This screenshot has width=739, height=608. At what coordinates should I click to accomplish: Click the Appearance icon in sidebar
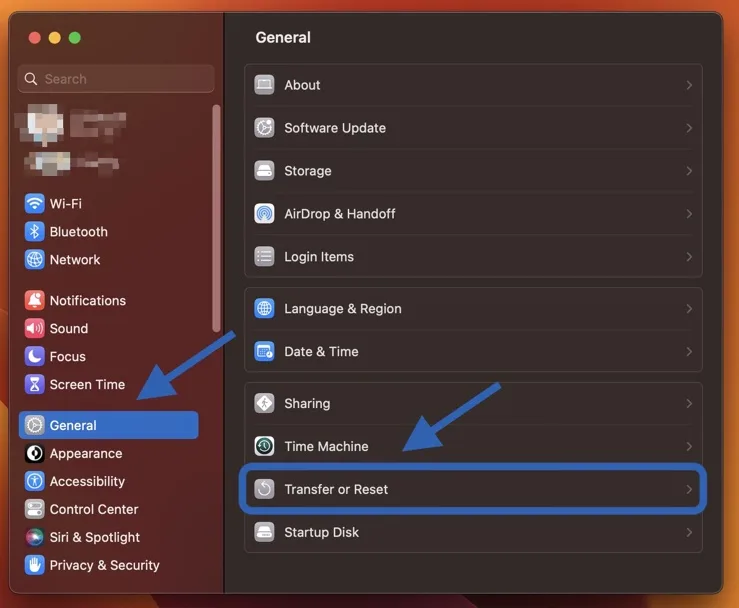34,453
